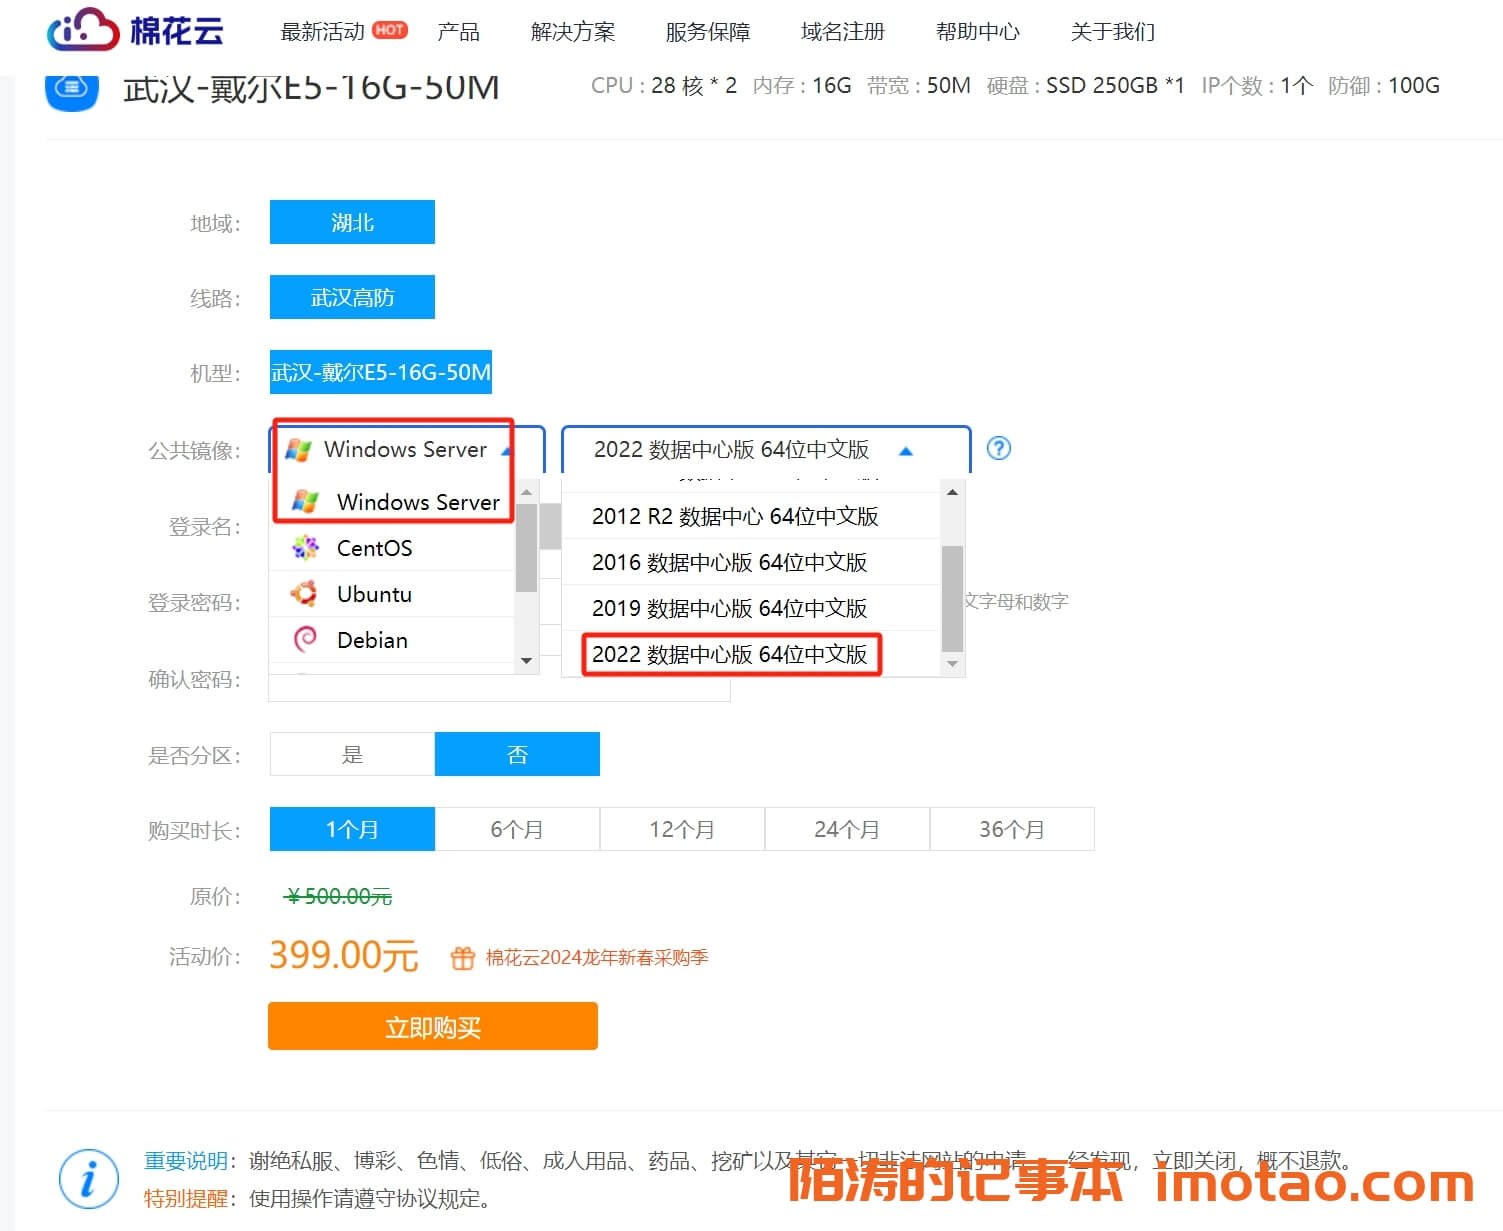Select the 湖北 region button

click(352, 222)
